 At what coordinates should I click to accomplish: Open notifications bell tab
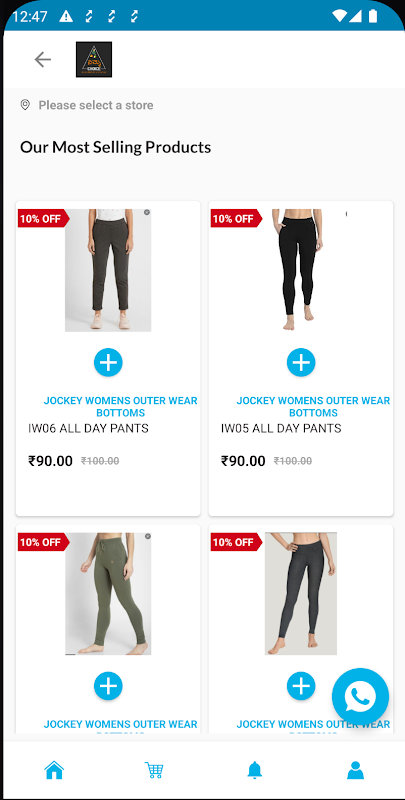(255, 769)
